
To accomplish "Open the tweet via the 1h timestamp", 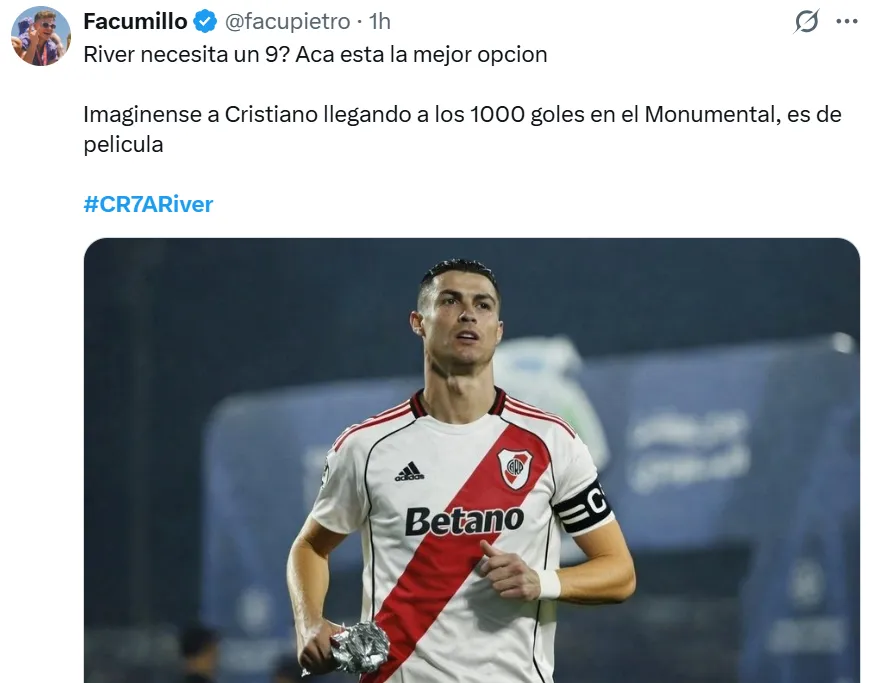I will [379, 22].
